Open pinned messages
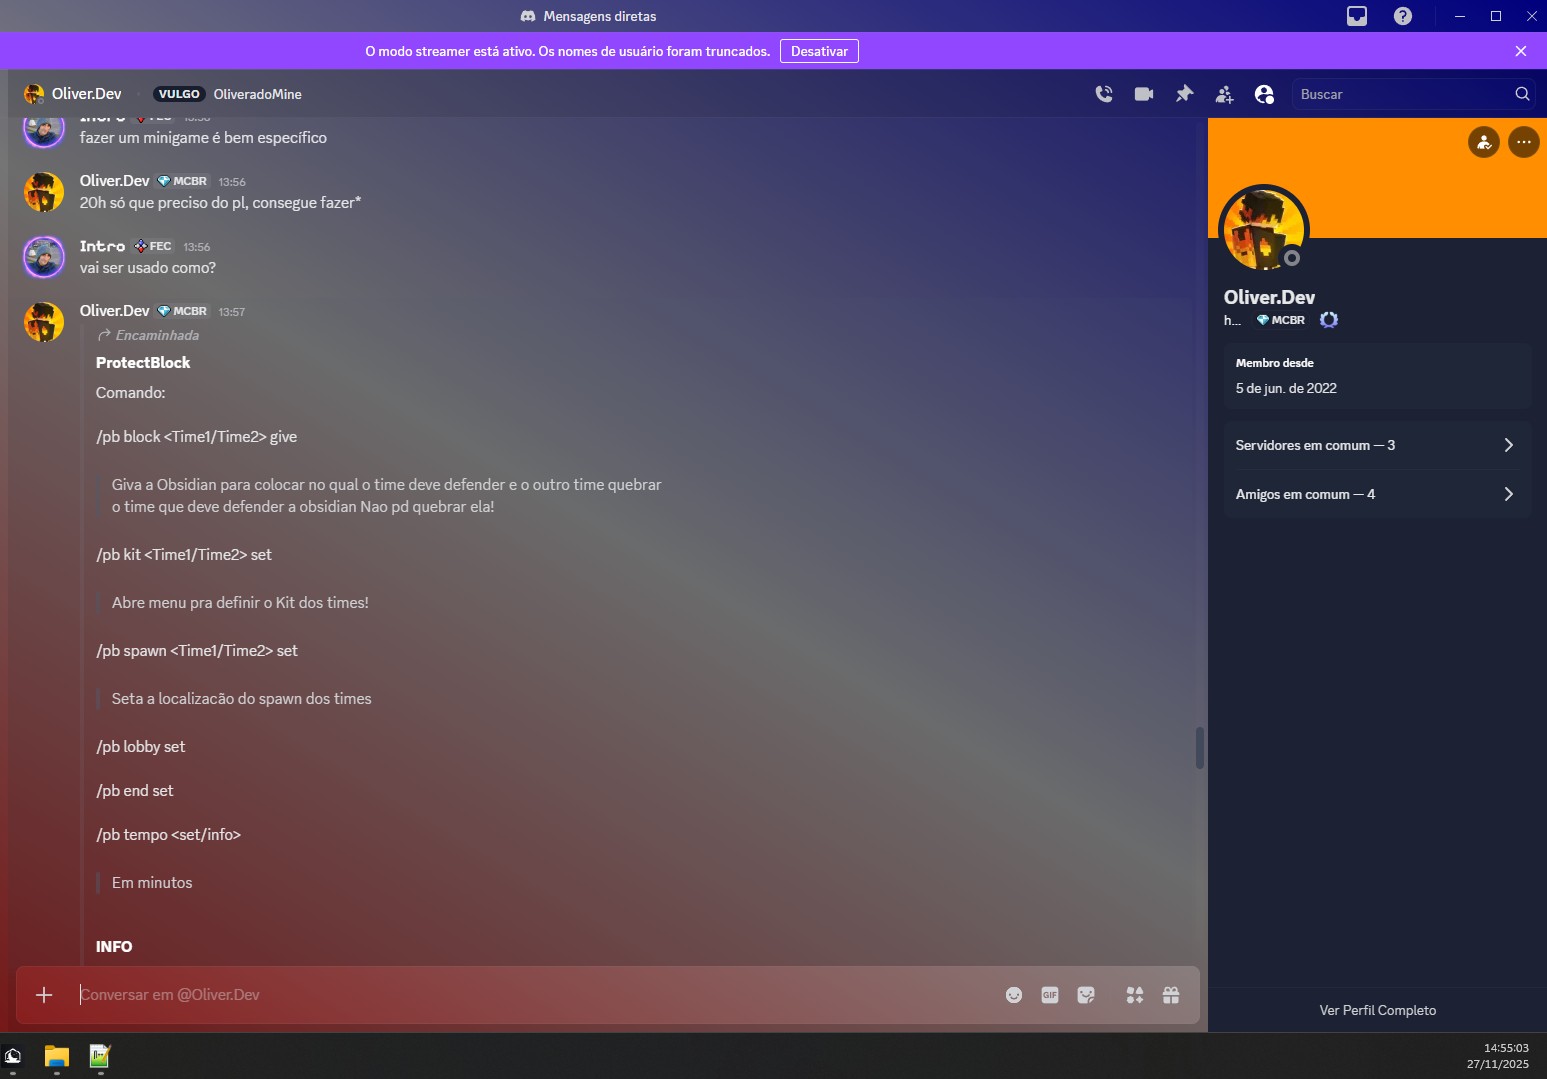 pos(1184,94)
